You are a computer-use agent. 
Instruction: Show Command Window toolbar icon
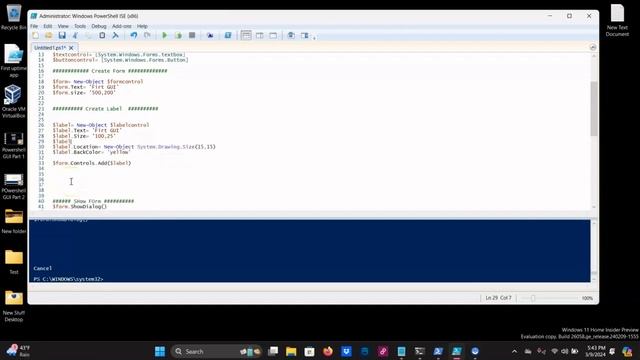[x=291, y=36]
